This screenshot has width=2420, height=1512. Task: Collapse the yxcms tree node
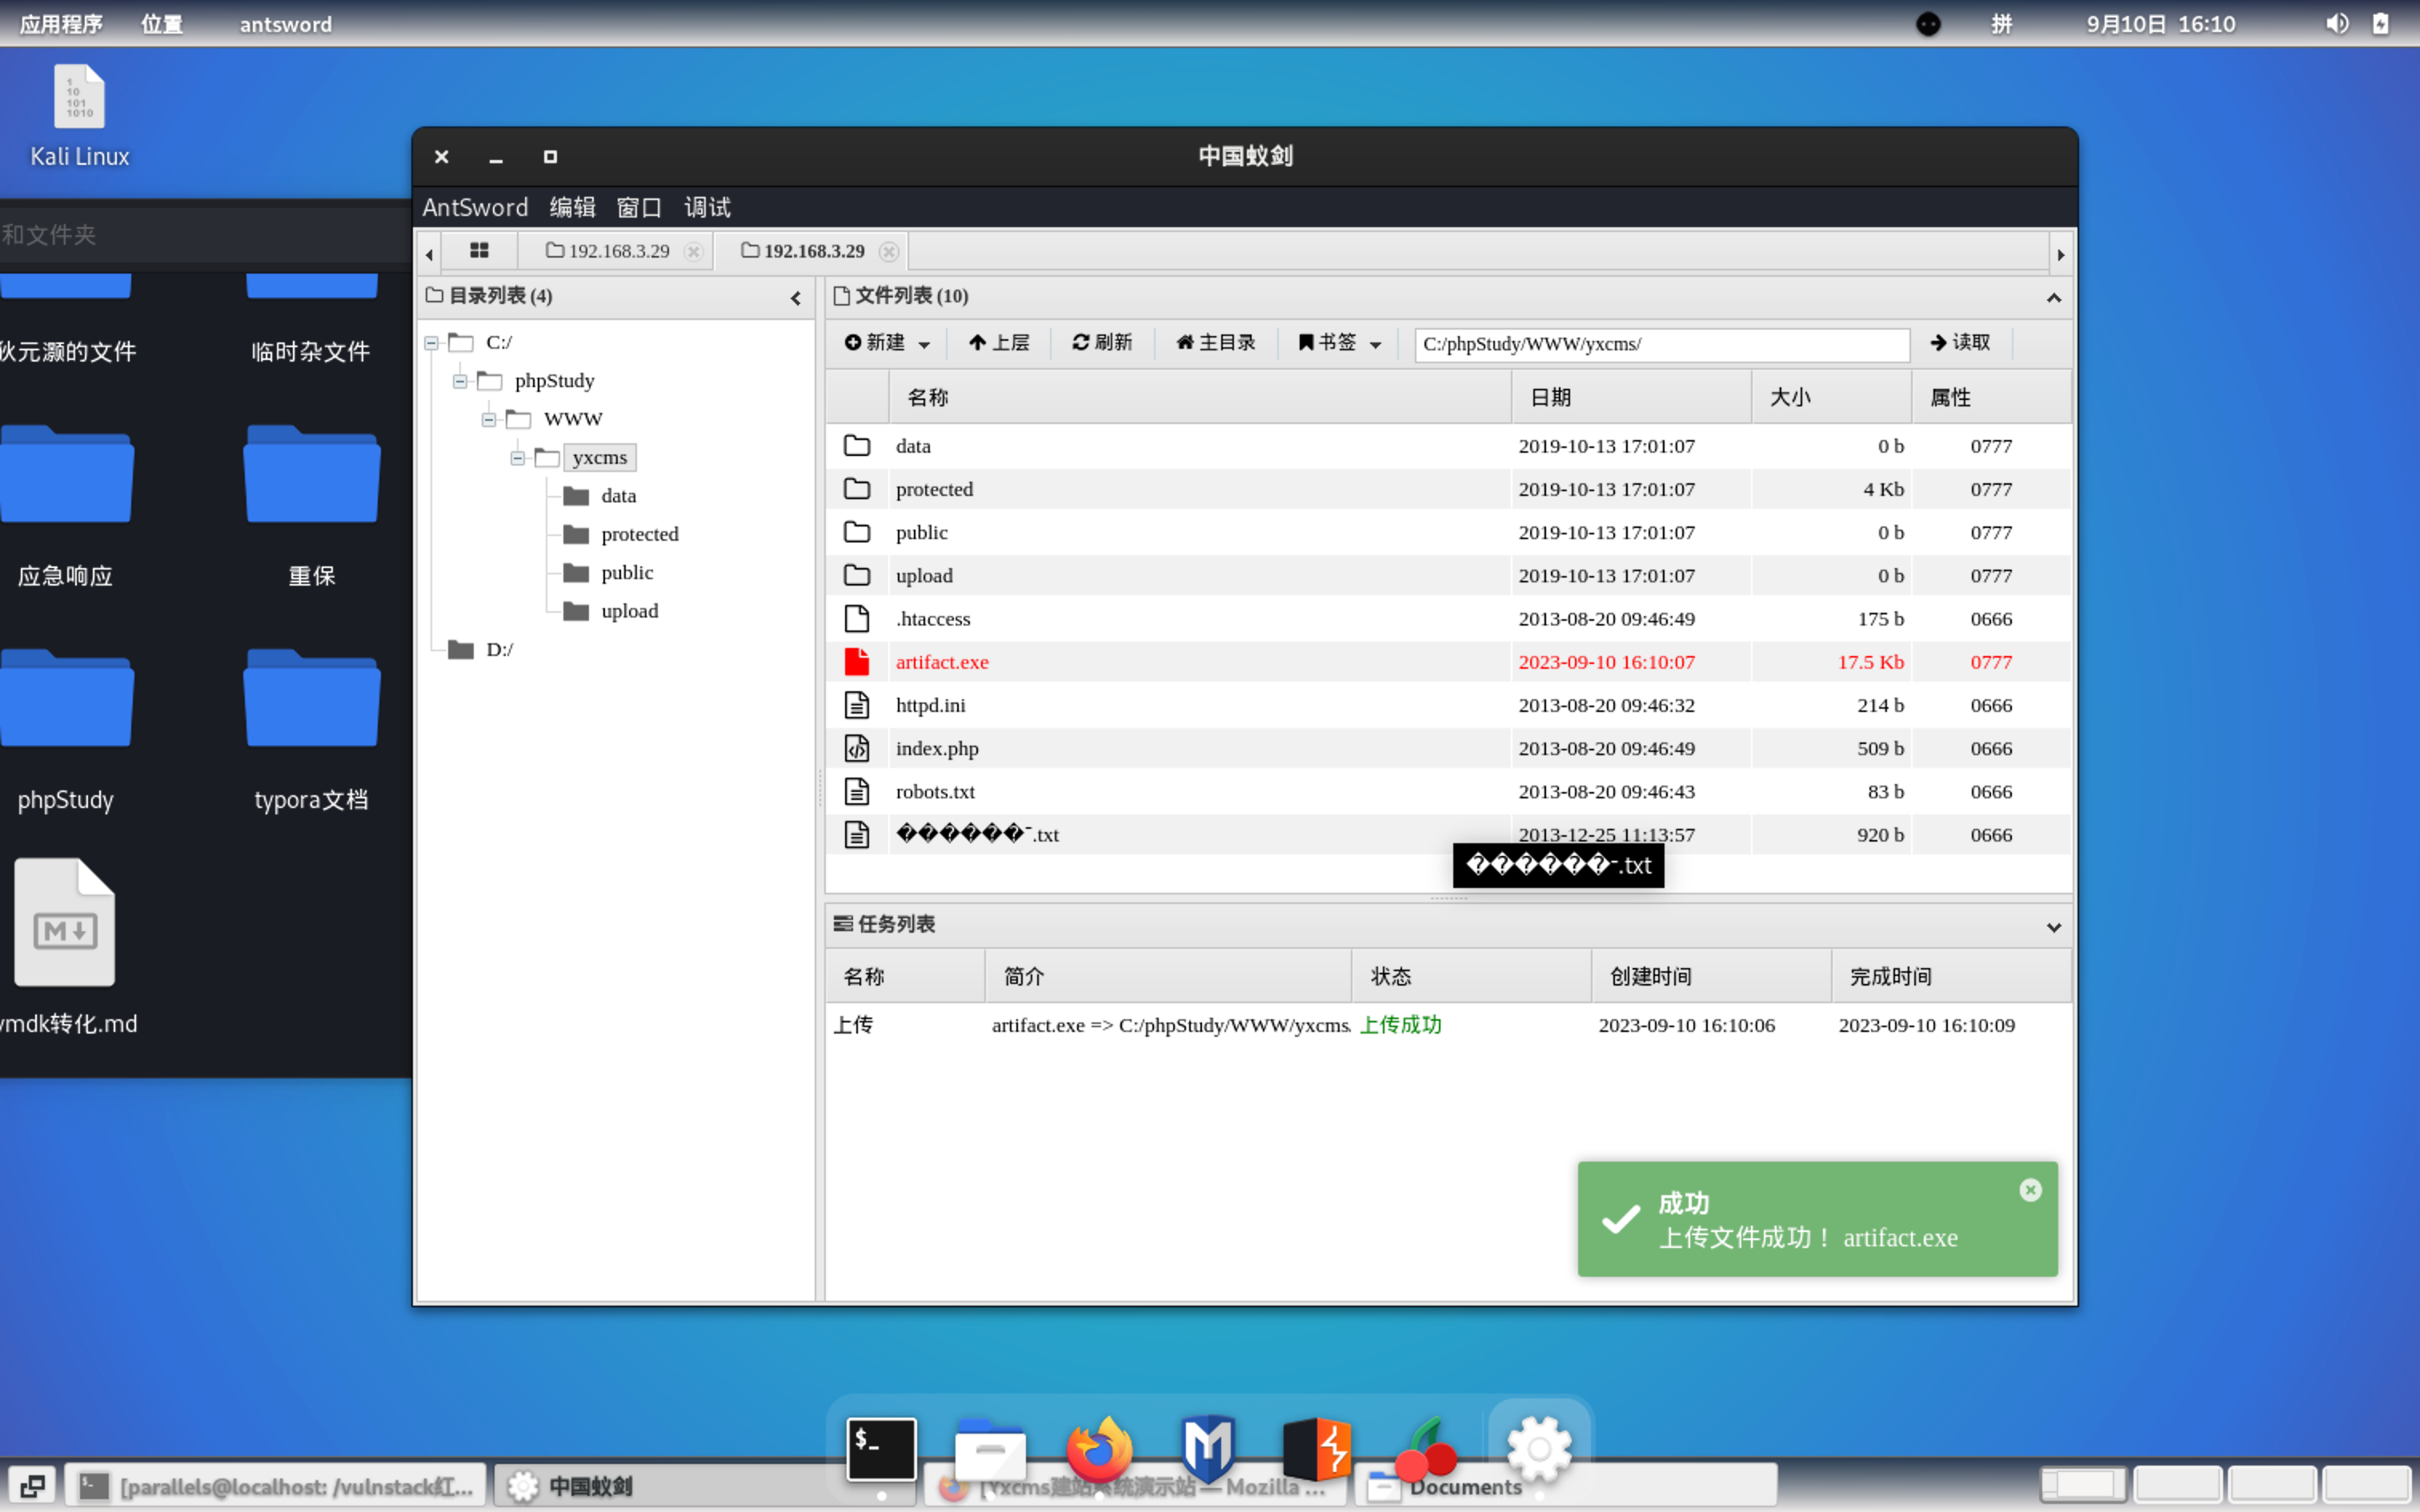click(518, 458)
